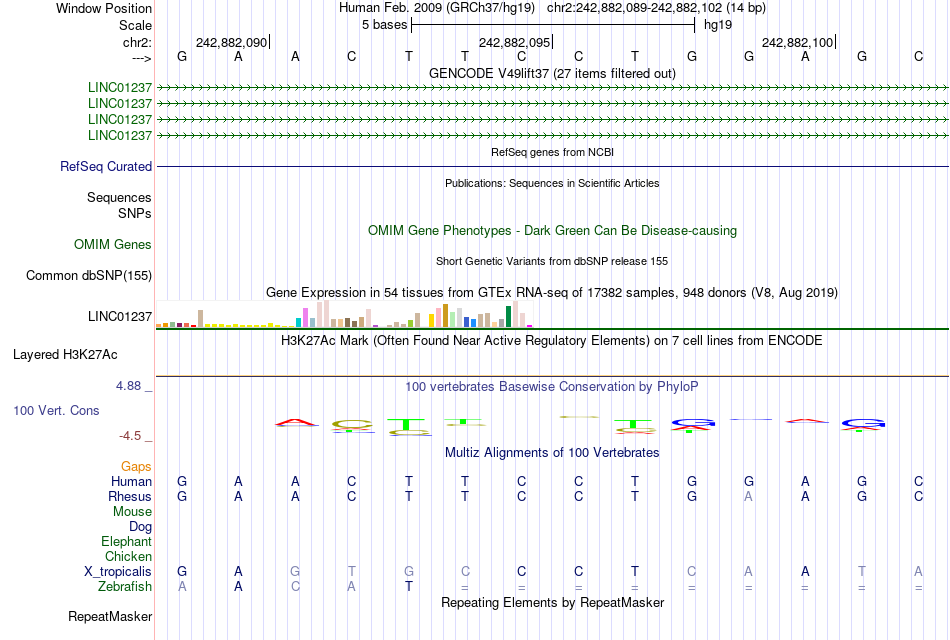The width and height of the screenshot is (950, 640).
Task: Click the 100 Vert. Cons label
Action: (x=56, y=410)
